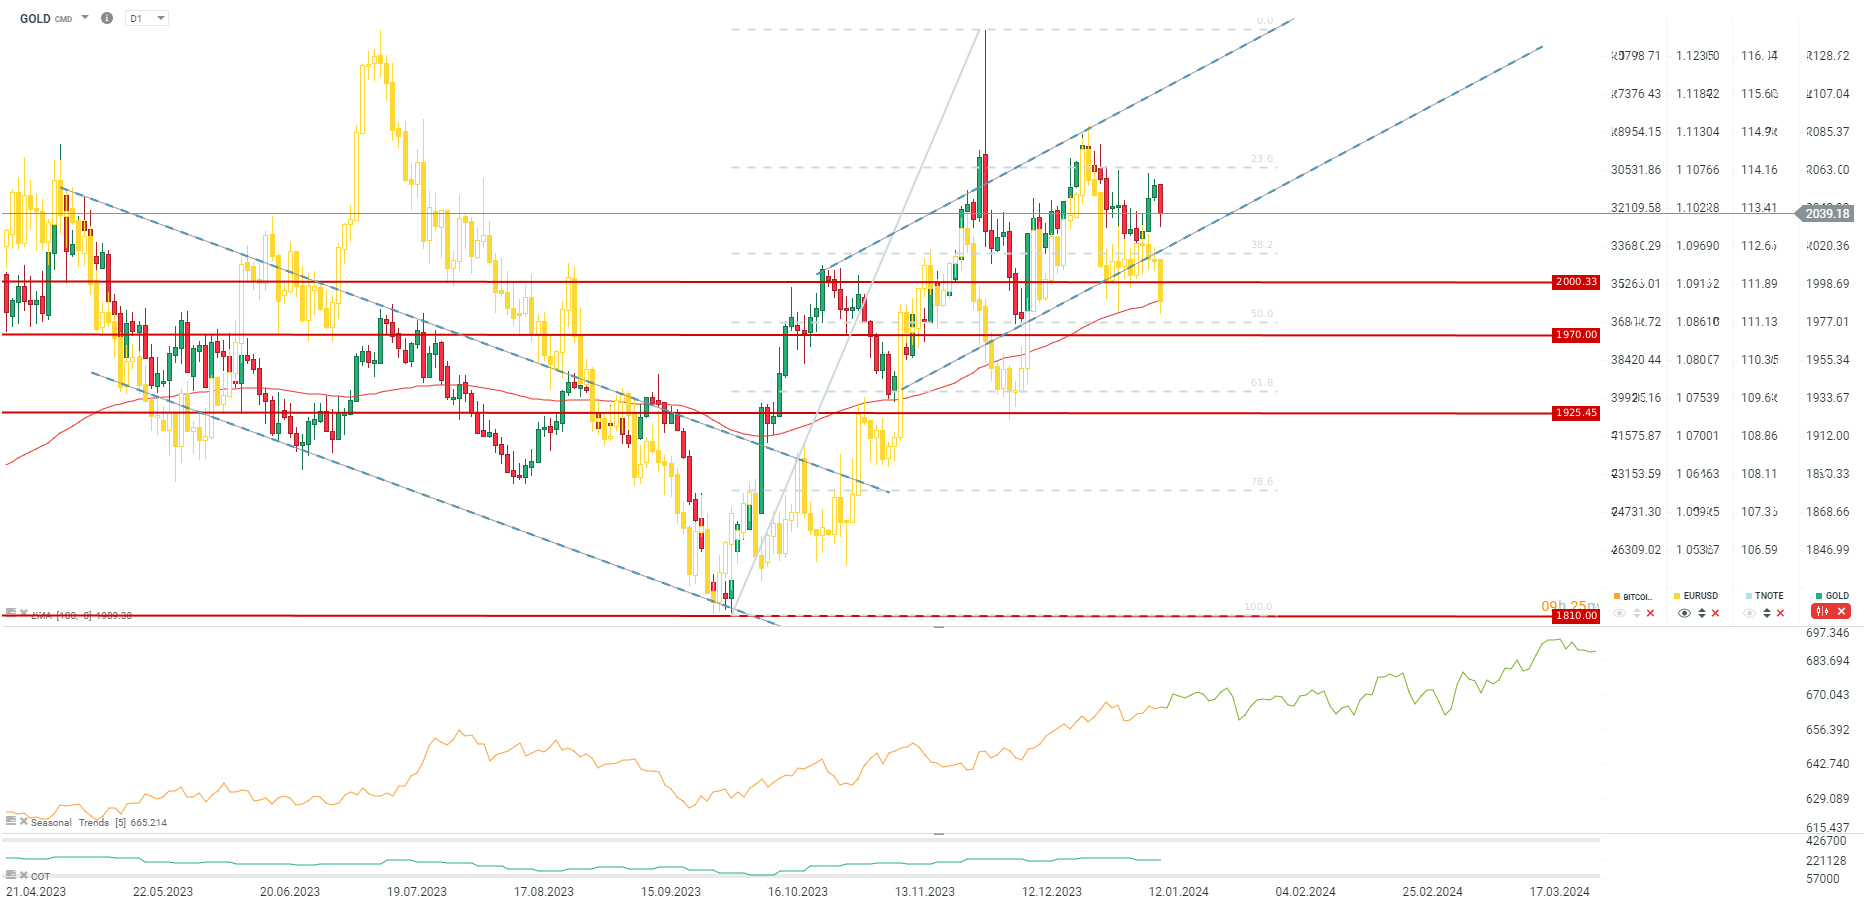This screenshot has width=1866, height=909.
Task: Click the current price tag 2039.18
Action: [x=1827, y=214]
